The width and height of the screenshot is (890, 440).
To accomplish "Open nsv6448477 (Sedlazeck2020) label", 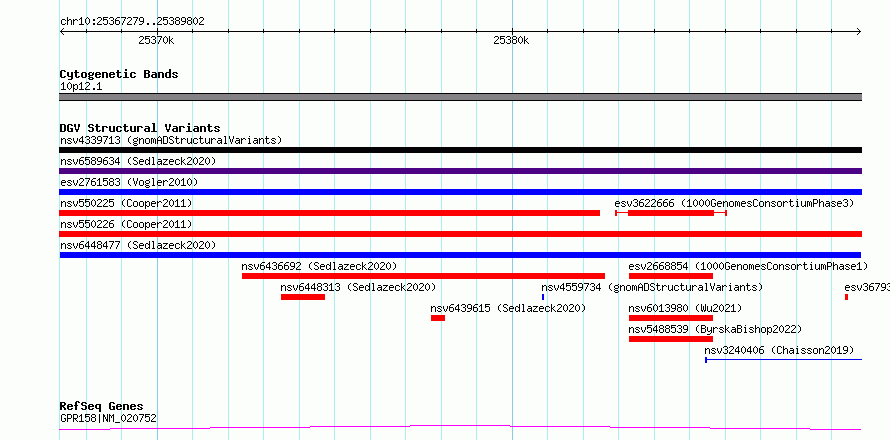I will tap(138, 245).
